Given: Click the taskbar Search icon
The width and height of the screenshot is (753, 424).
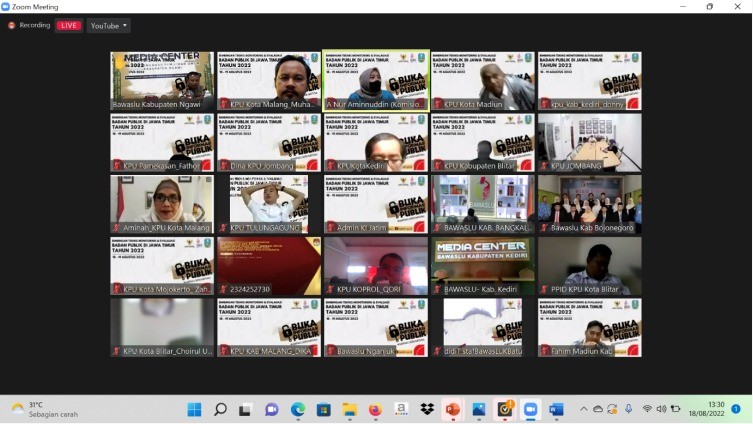Looking at the screenshot, I should pyautogui.click(x=220, y=409).
